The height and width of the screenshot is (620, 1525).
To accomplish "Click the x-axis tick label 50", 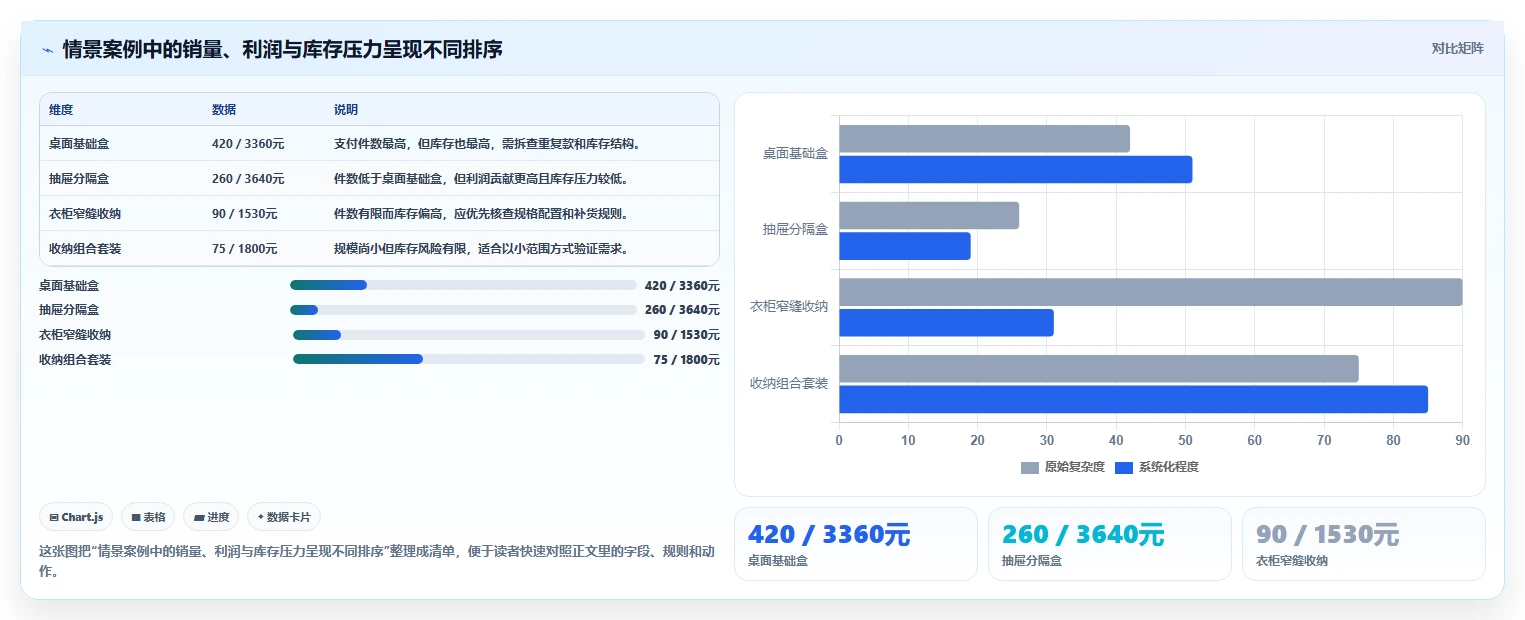I will 1185,440.
